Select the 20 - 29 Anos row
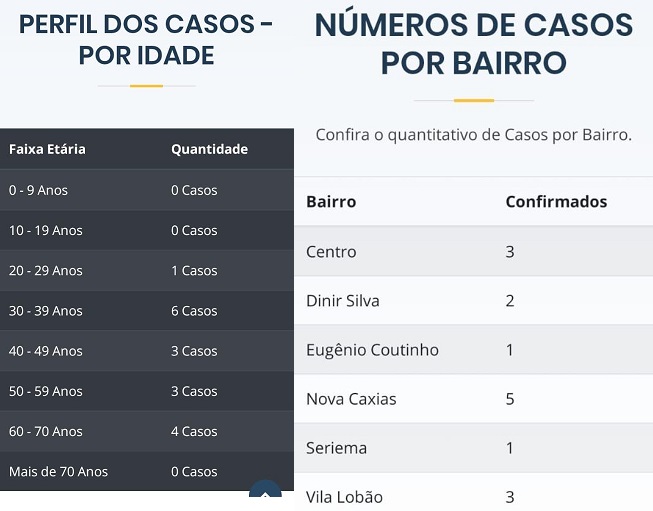 (x=147, y=270)
